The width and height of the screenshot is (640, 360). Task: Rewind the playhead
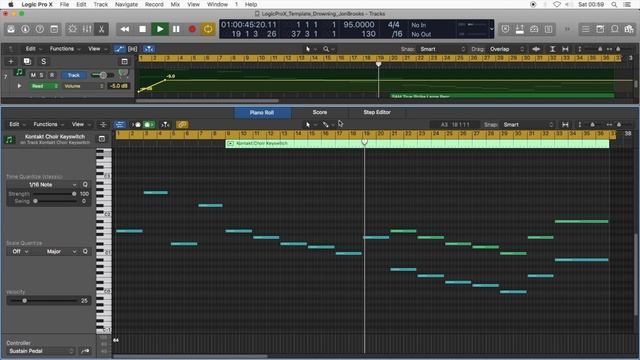click(125, 29)
